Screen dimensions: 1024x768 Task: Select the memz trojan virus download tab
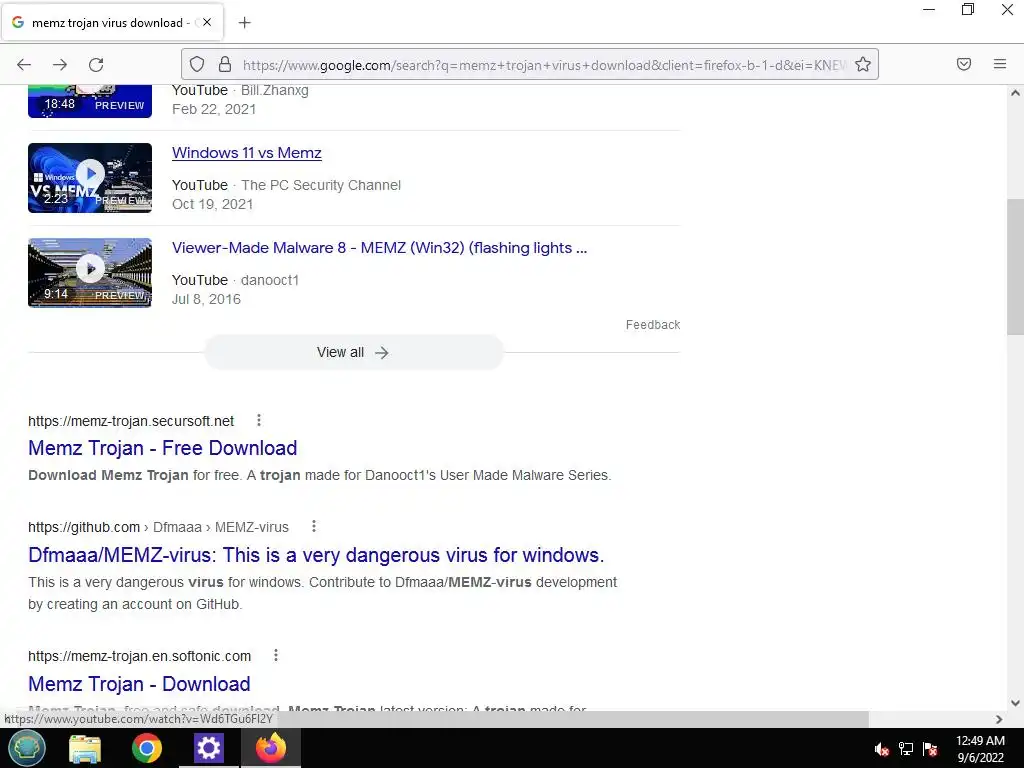click(113, 23)
